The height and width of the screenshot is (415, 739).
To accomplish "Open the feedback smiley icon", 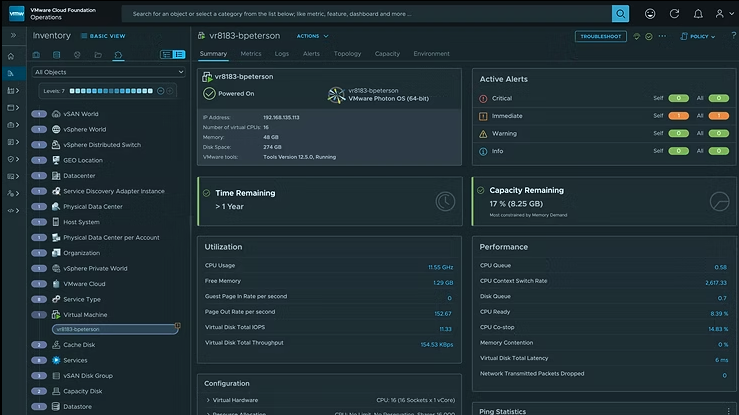I will click(x=650, y=14).
